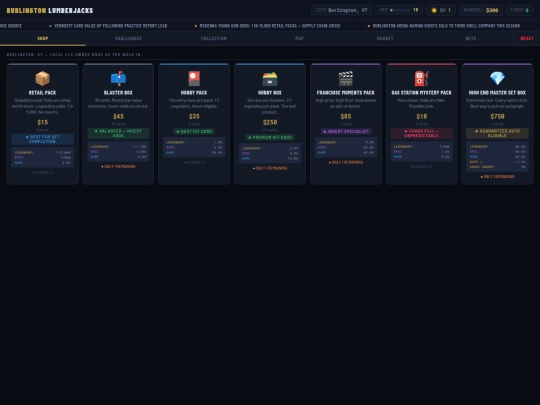Click the Gas Station Mystery Pack title
The width and height of the screenshot is (540, 405).
tap(421, 93)
